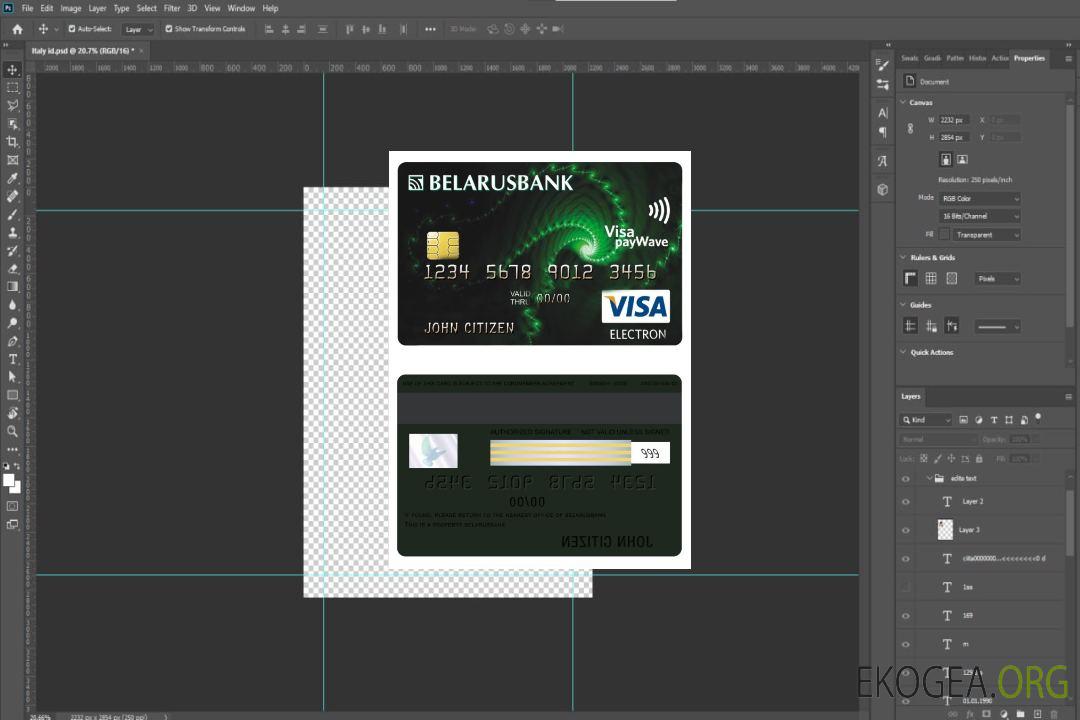Select the Gradient tool
This screenshot has width=1080, height=720.
pos(12,287)
